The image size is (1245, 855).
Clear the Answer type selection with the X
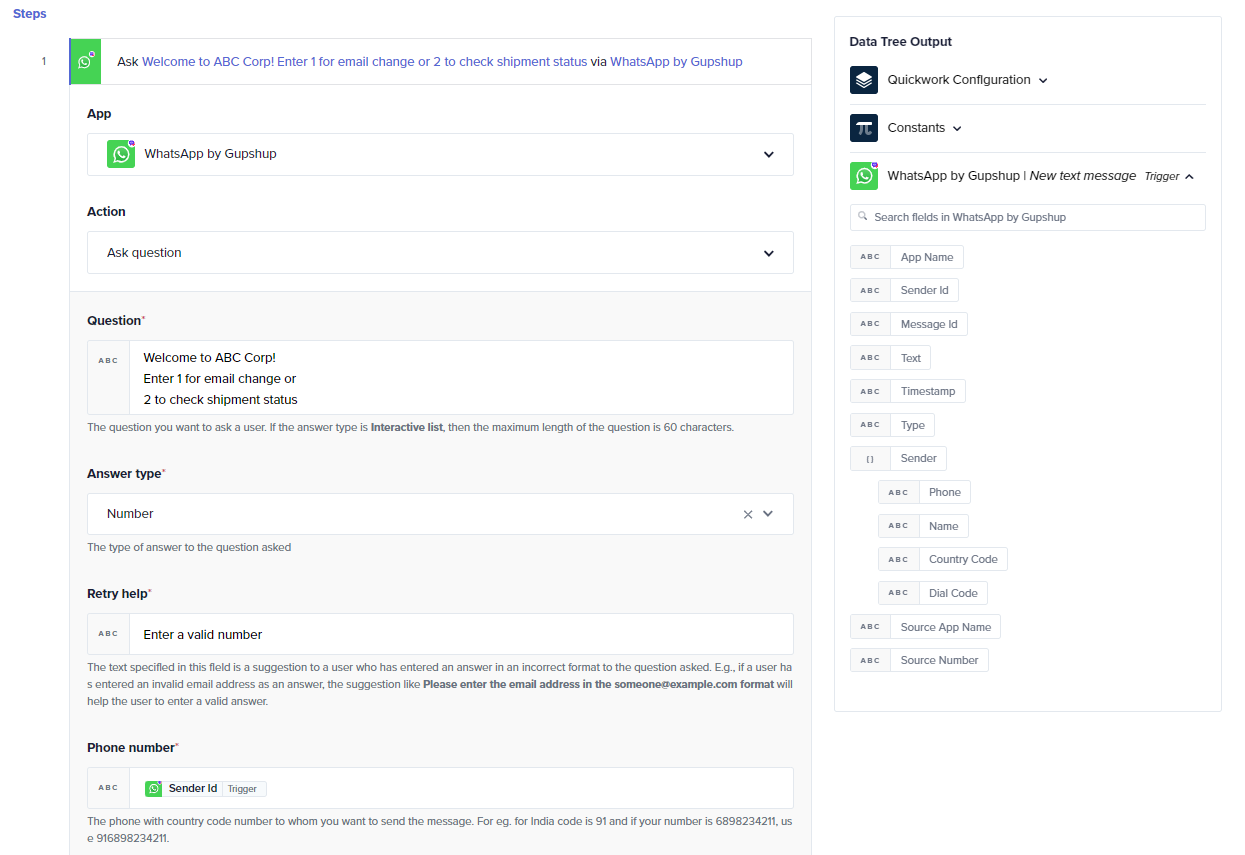748,514
